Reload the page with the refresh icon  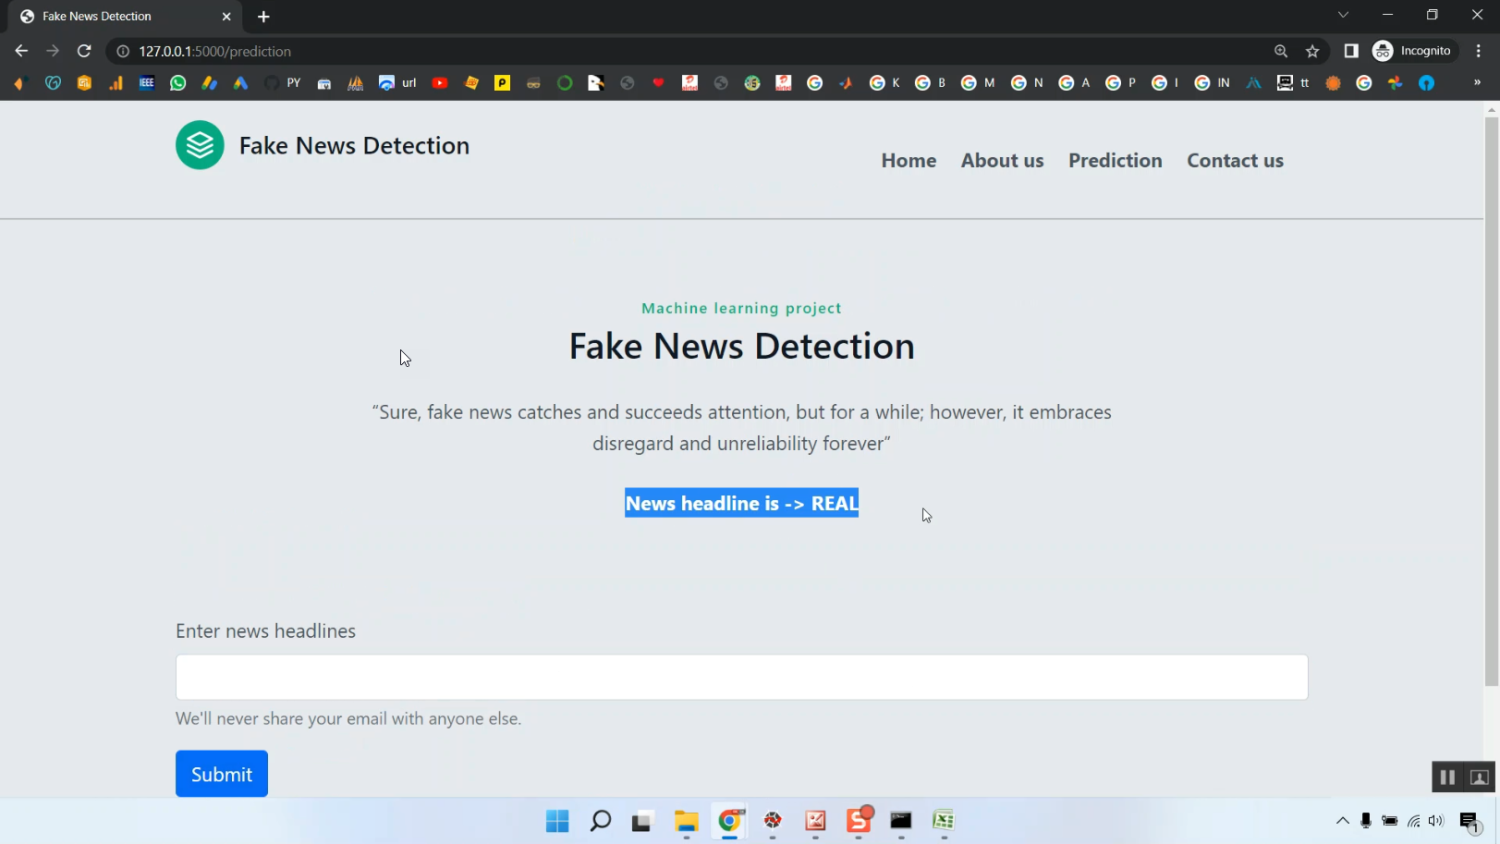(84, 51)
